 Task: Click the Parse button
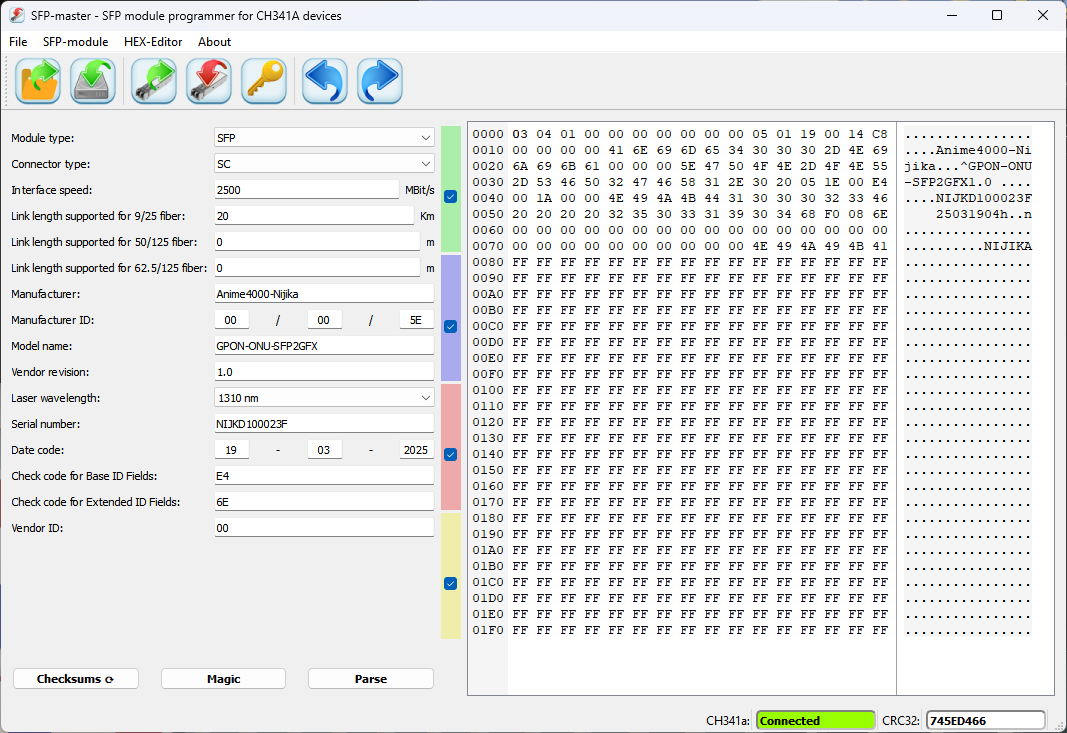point(371,679)
